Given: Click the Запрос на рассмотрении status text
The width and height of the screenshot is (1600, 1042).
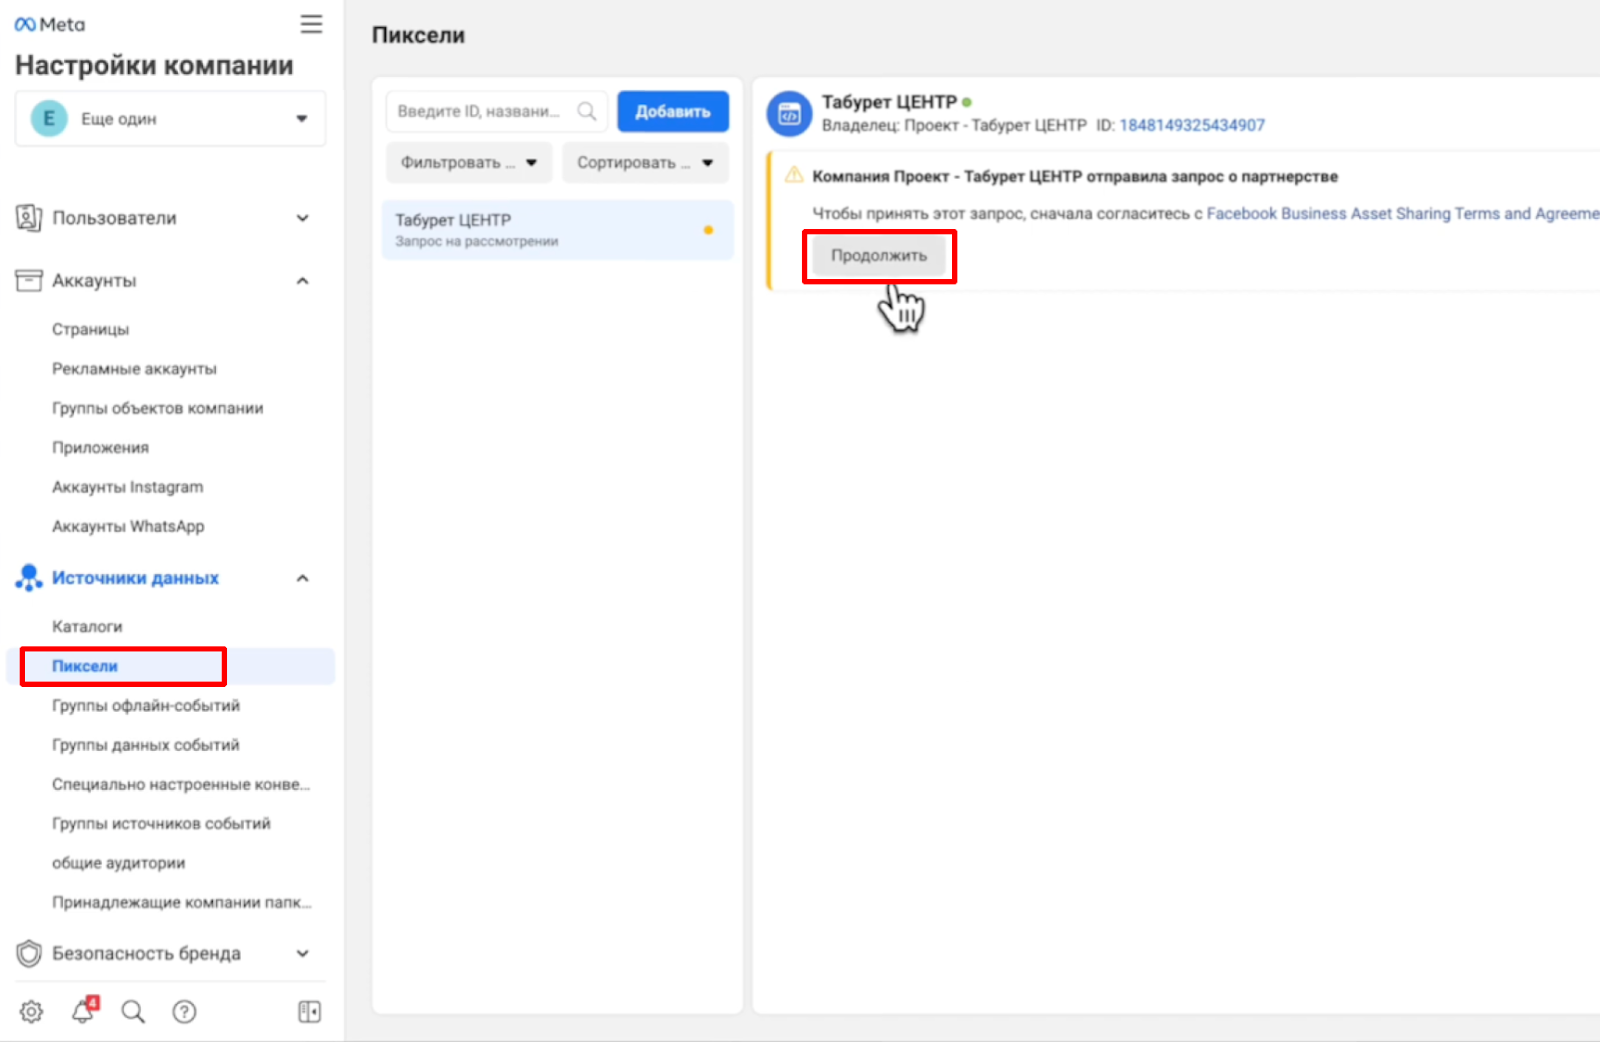Looking at the screenshot, I should coord(477,241).
